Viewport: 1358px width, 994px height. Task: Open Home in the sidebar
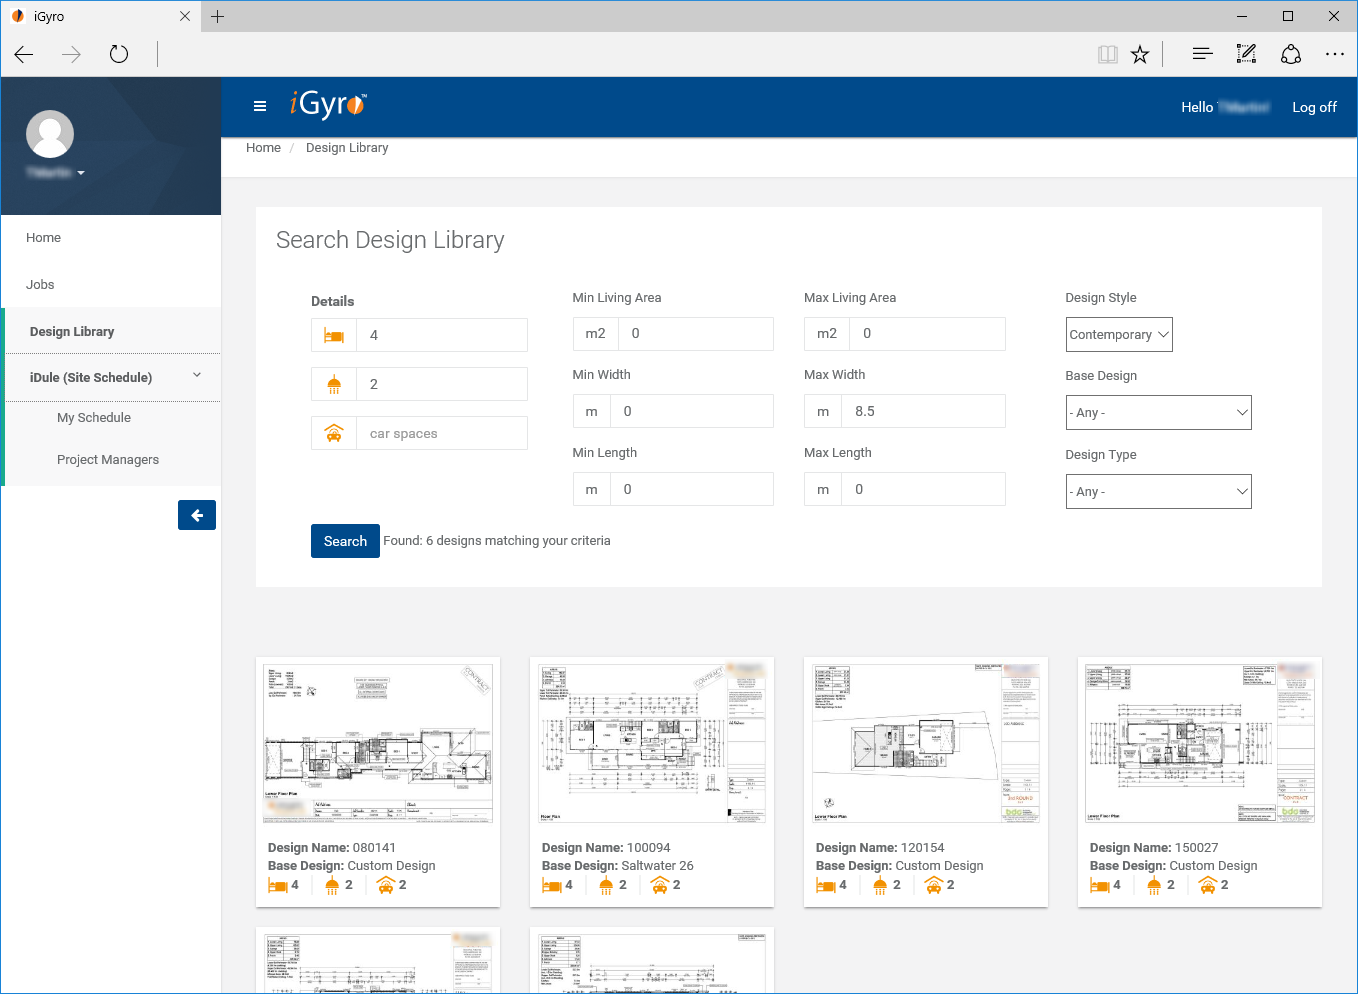(x=43, y=238)
